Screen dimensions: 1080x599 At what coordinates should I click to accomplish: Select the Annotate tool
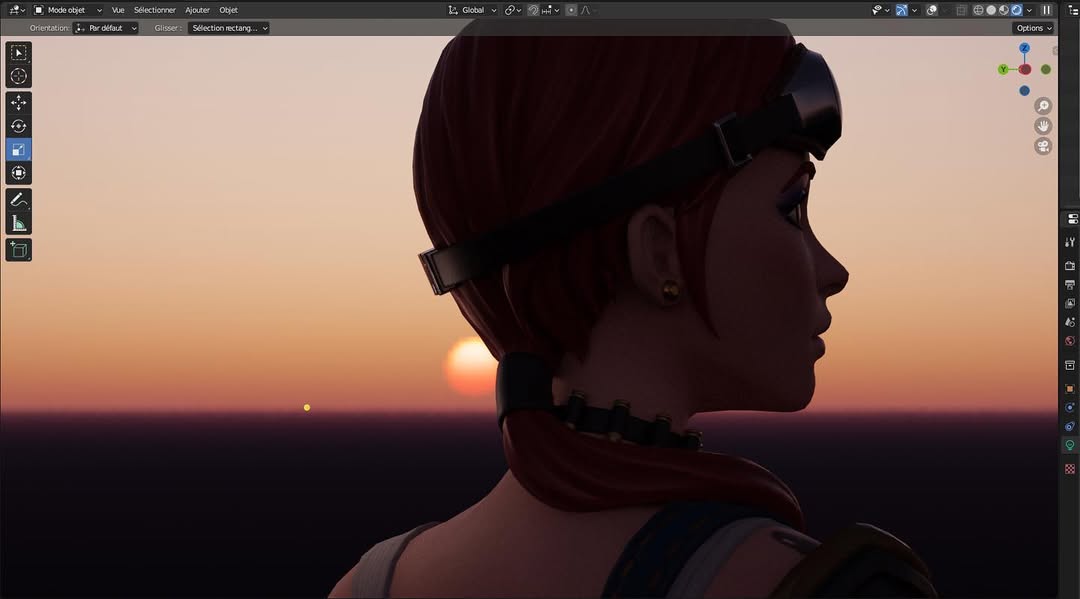pos(19,200)
